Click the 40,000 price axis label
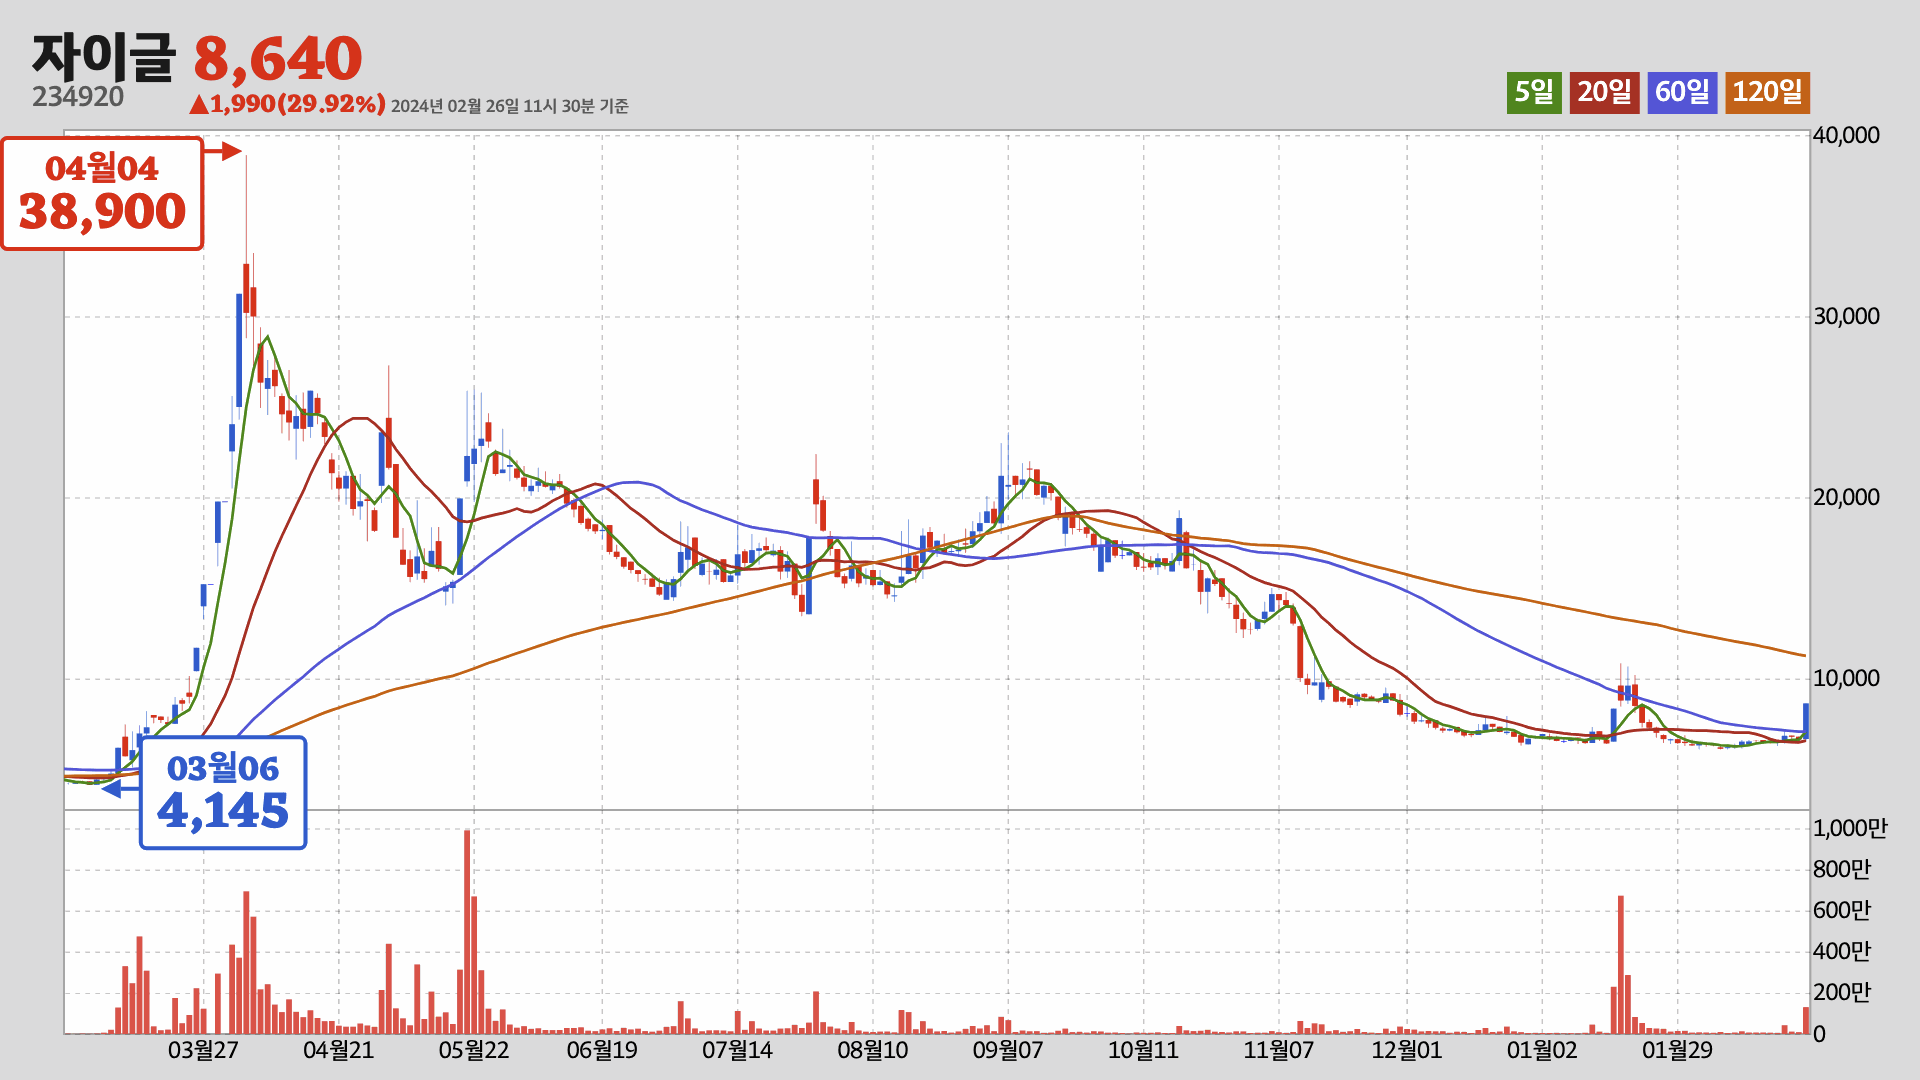The width and height of the screenshot is (1920, 1080). [x=1846, y=135]
